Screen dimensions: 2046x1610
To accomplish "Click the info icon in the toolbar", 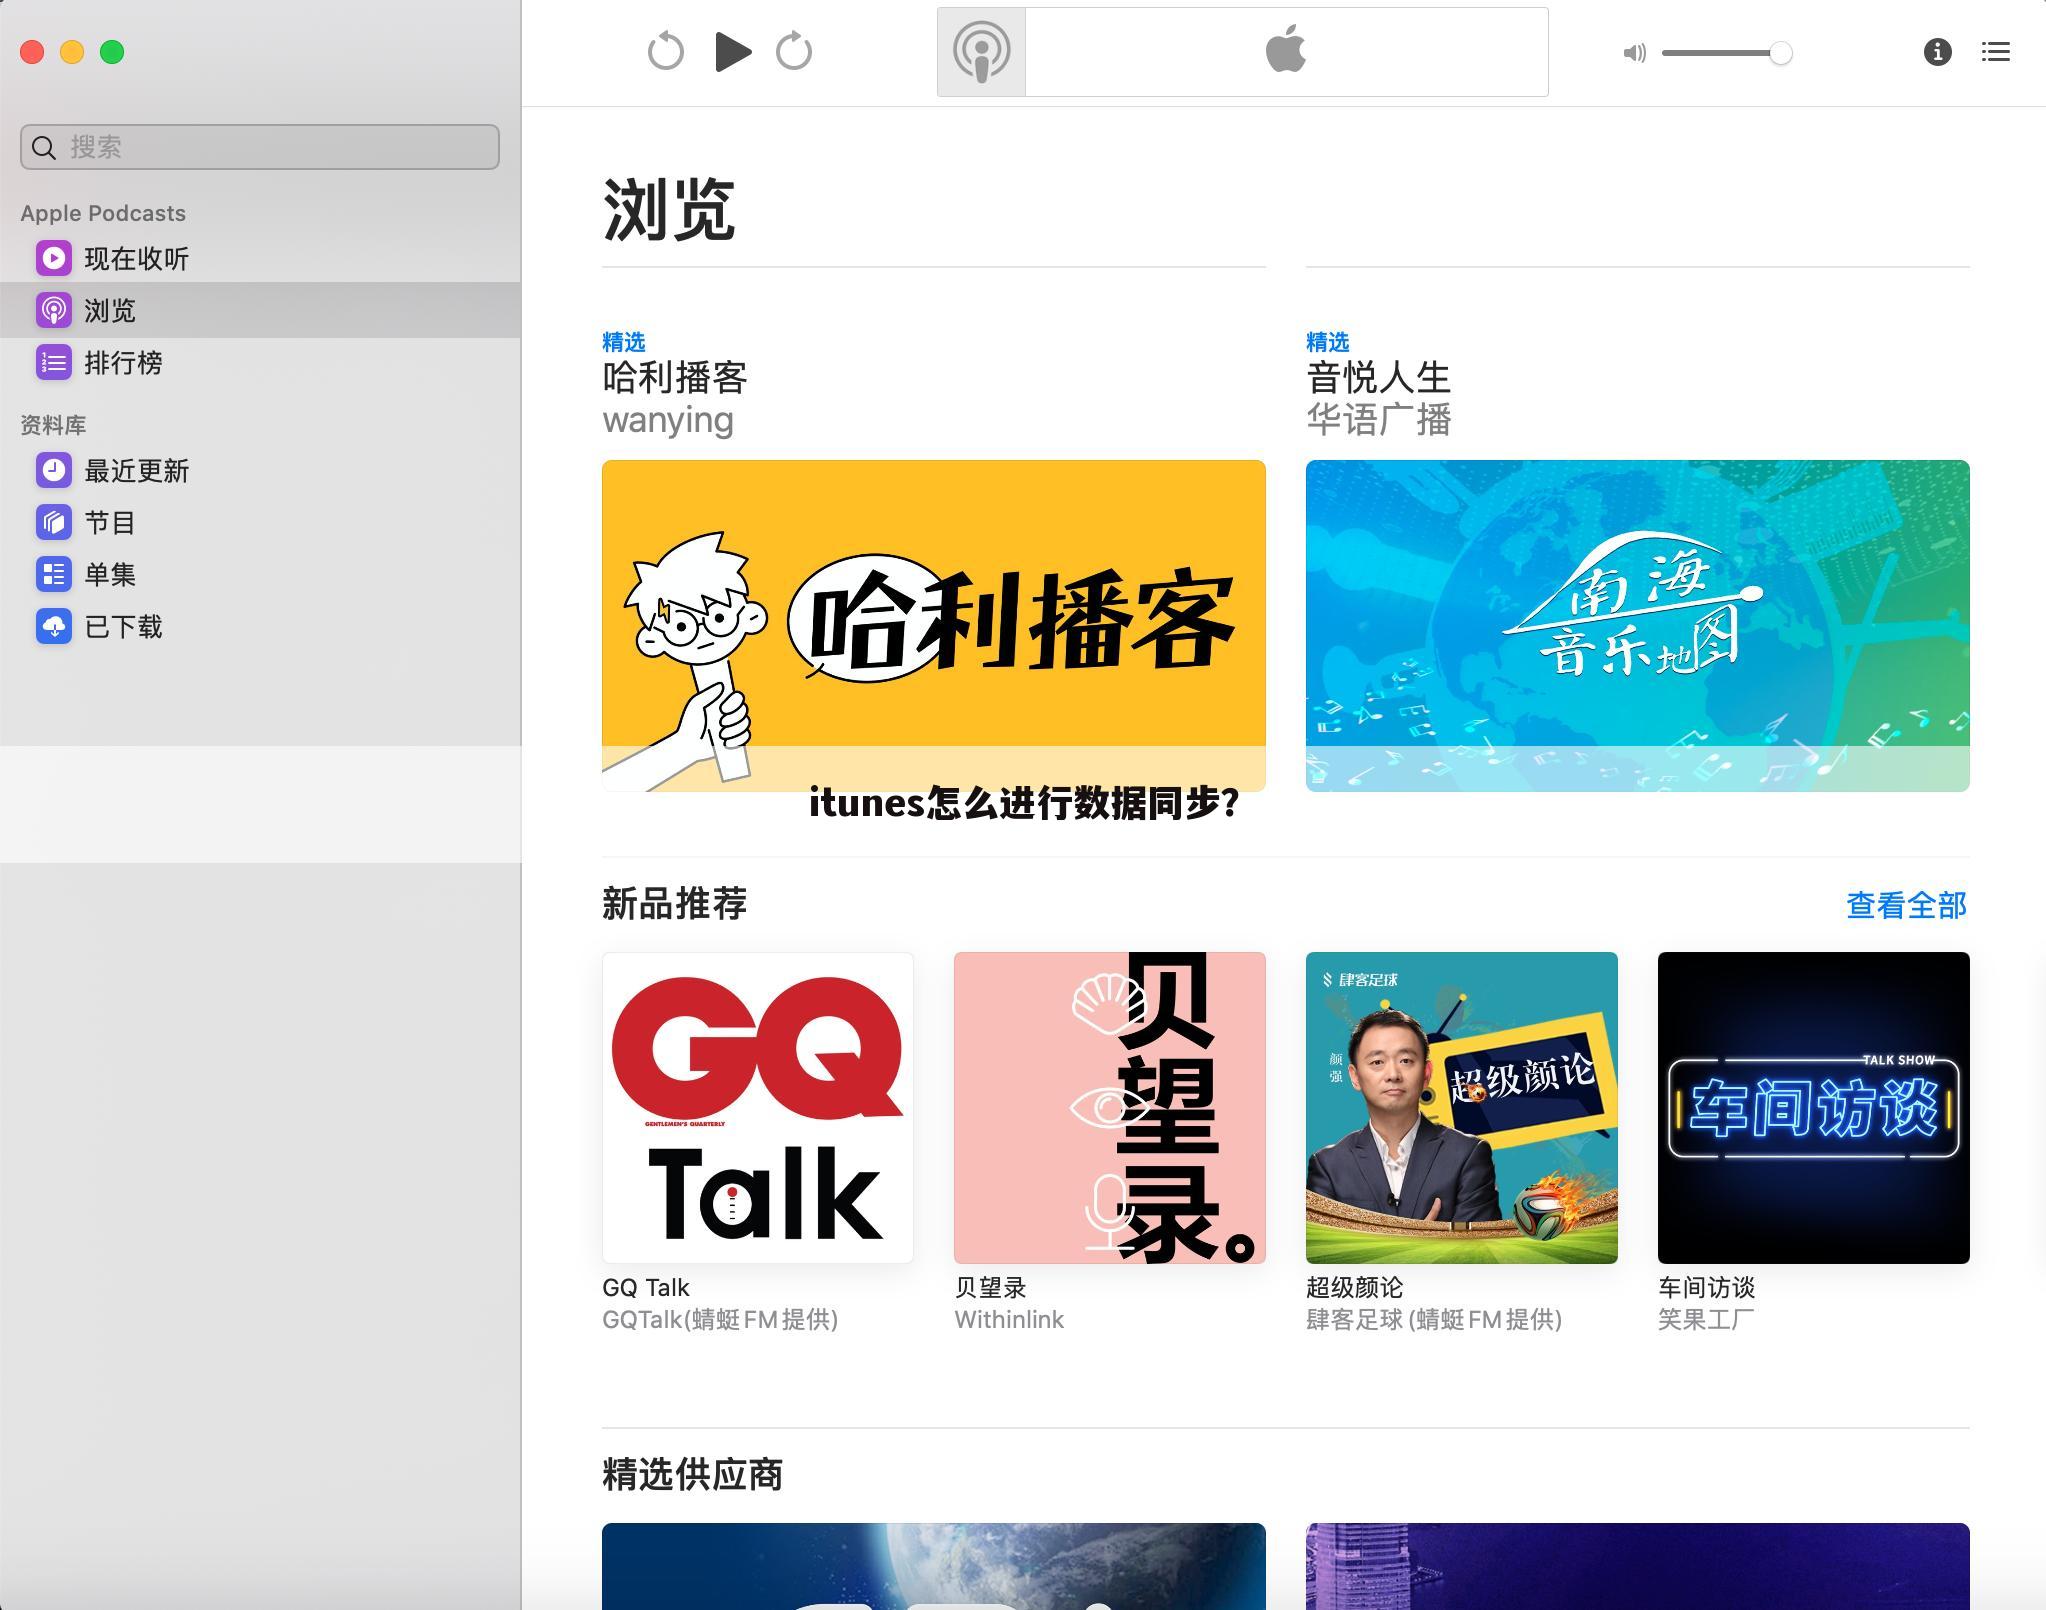I will point(1937,53).
